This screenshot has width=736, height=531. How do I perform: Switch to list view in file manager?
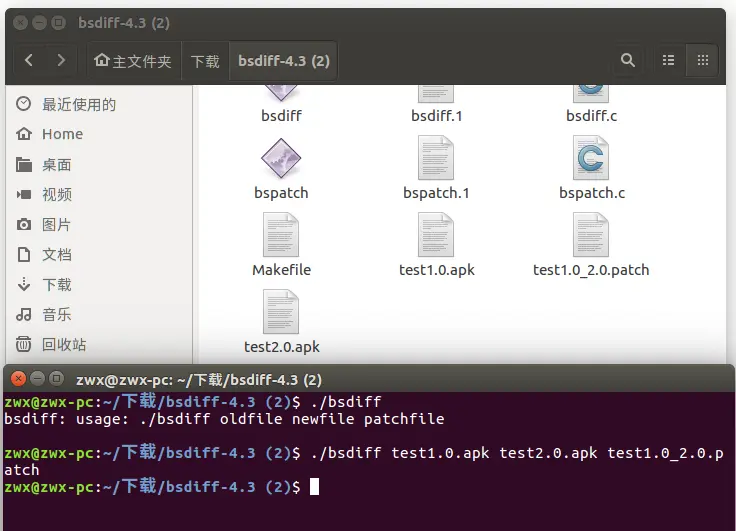(668, 60)
